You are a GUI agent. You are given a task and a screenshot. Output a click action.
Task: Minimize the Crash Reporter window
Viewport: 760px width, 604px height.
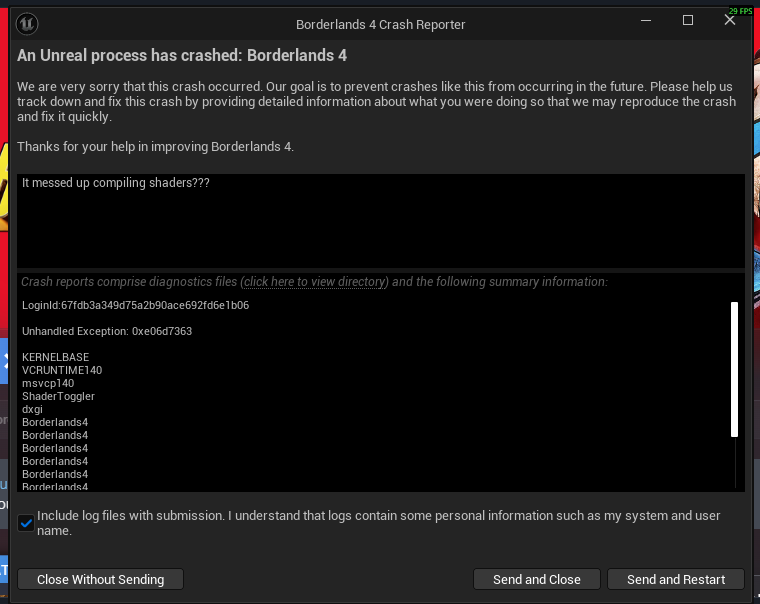(646, 20)
